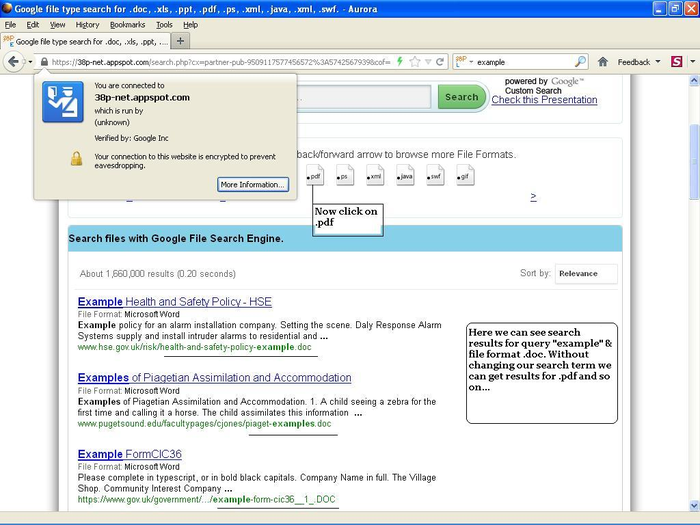Open the dropdown next to the S icon
This screenshot has width=700, height=525.
click(x=692, y=62)
